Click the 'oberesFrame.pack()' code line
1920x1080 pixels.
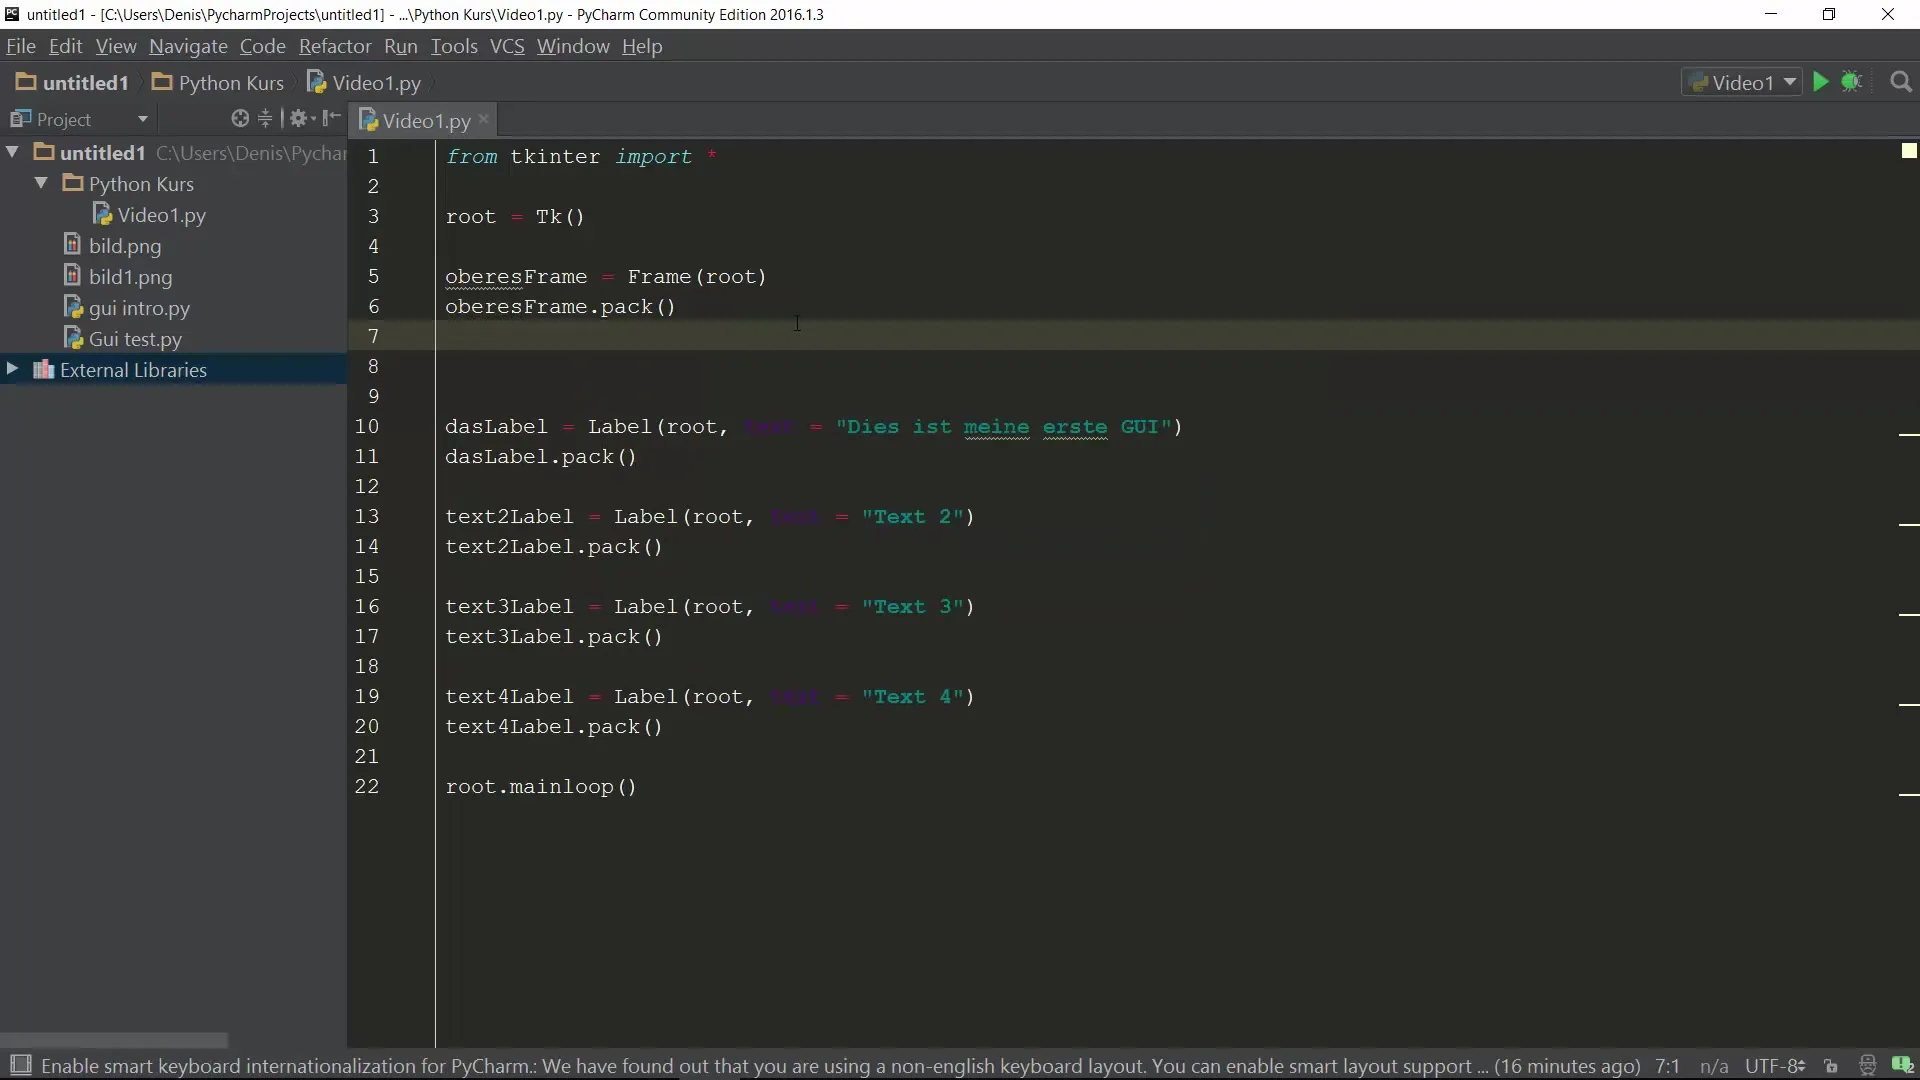(560, 307)
